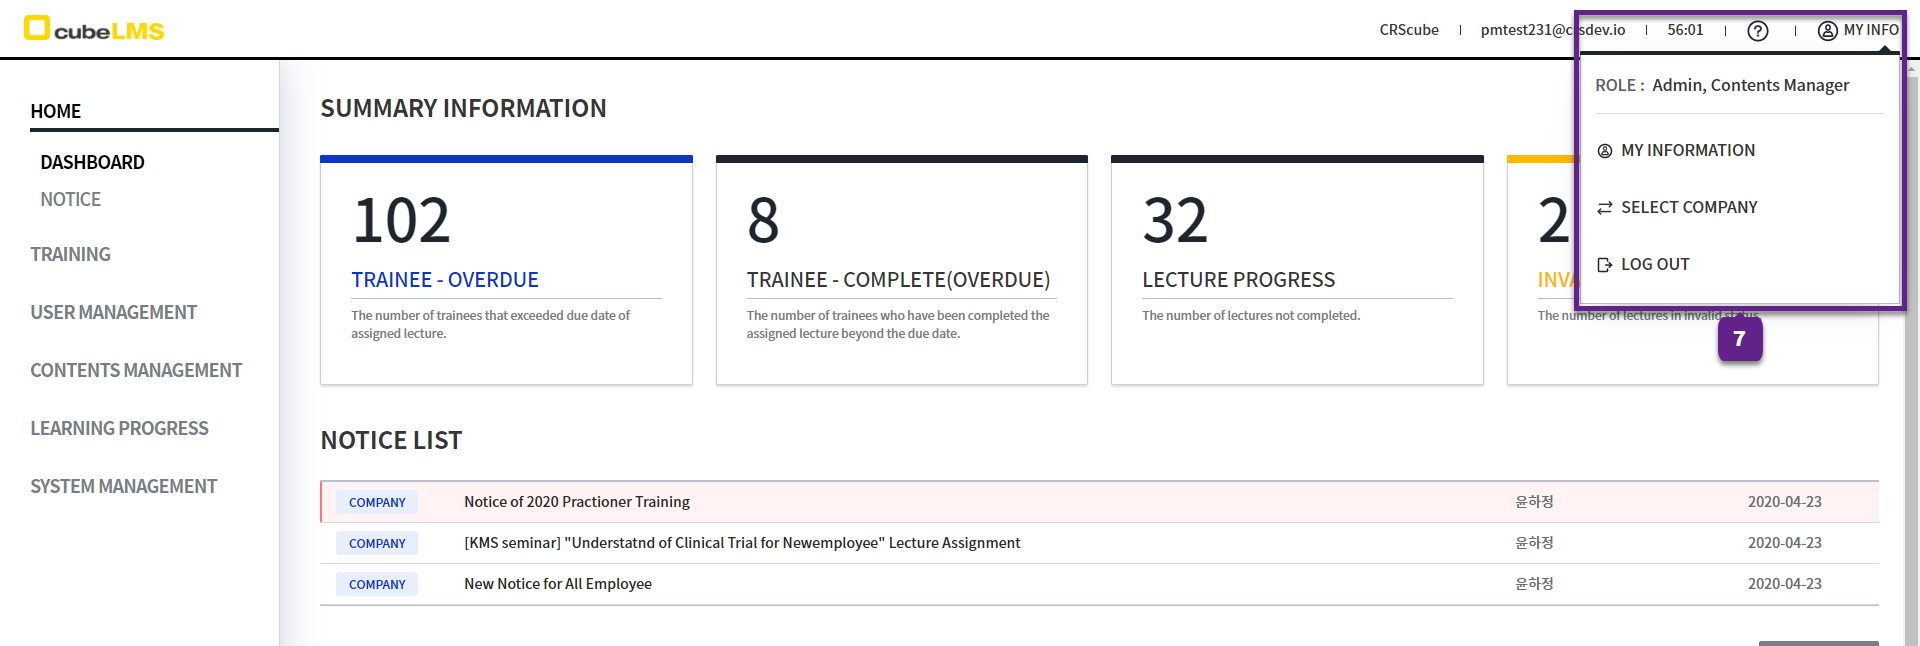The width and height of the screenshot is (1920, 646).
Task: Open the help question mark icon
Action: click(x=1757, y=31)
